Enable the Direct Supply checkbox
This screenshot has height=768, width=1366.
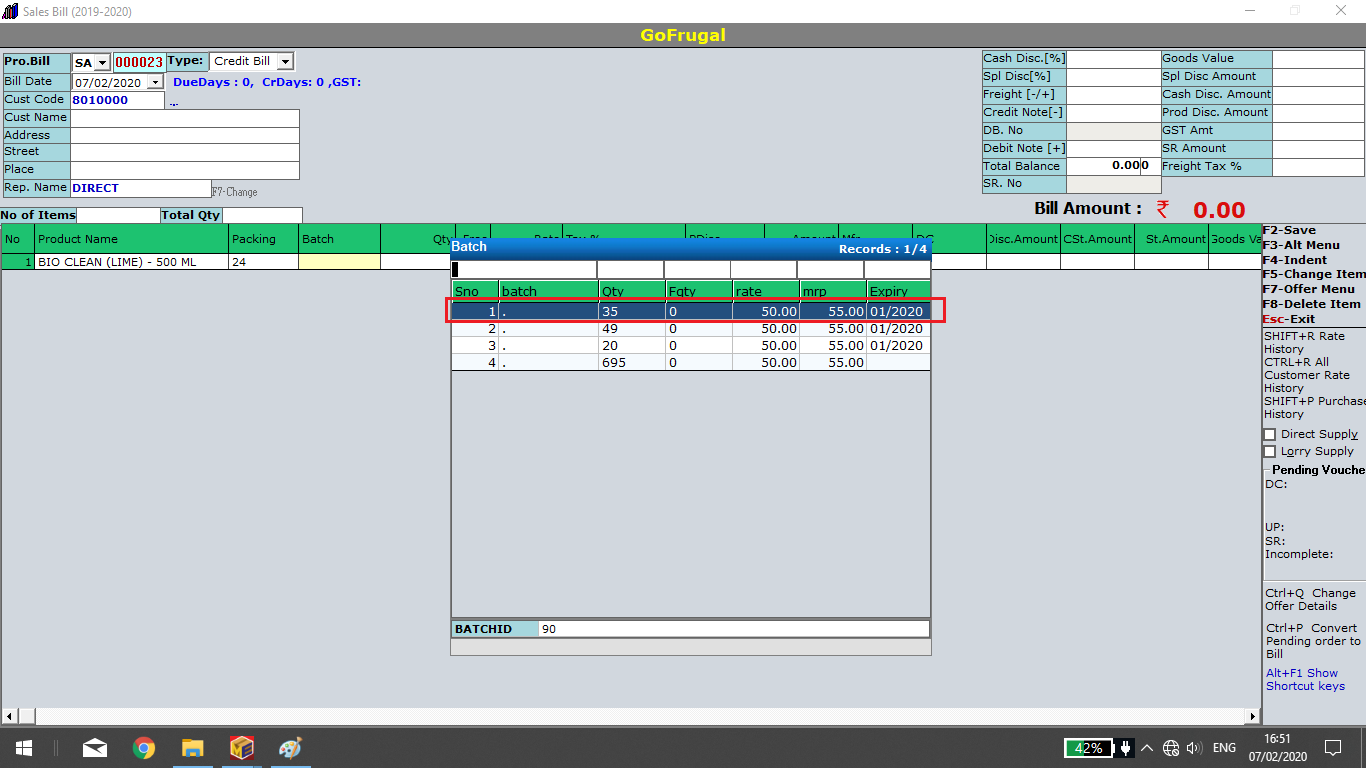pyautogui.click(x=1270, y=435)
